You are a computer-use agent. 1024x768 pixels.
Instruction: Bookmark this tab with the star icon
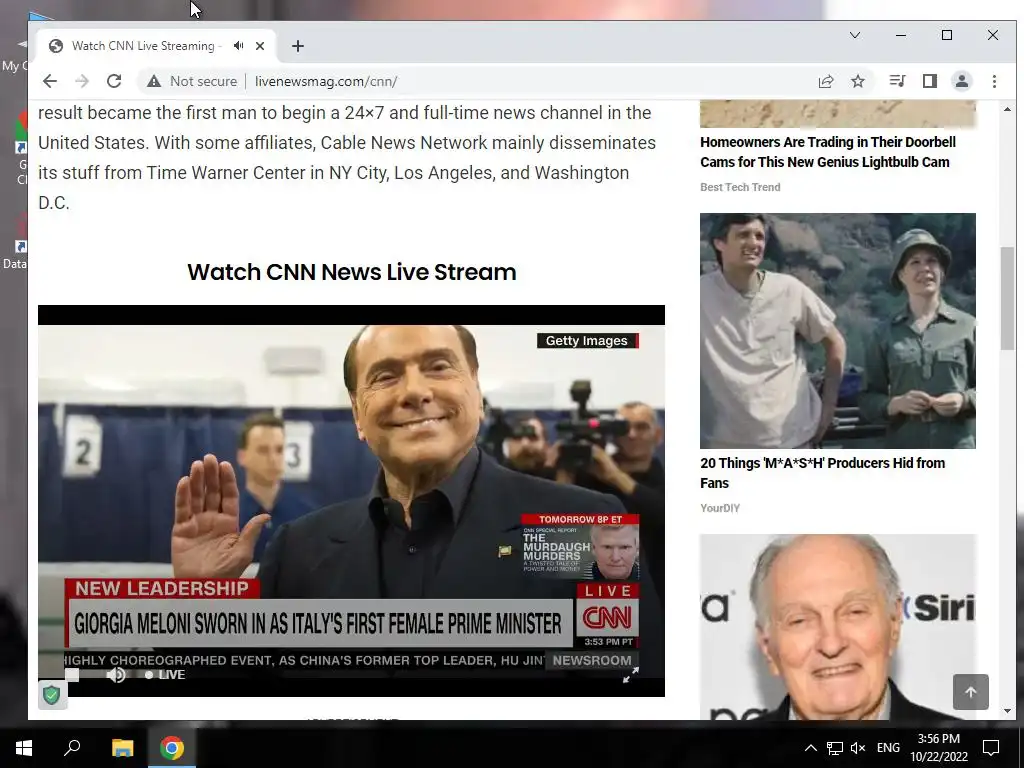857,81
